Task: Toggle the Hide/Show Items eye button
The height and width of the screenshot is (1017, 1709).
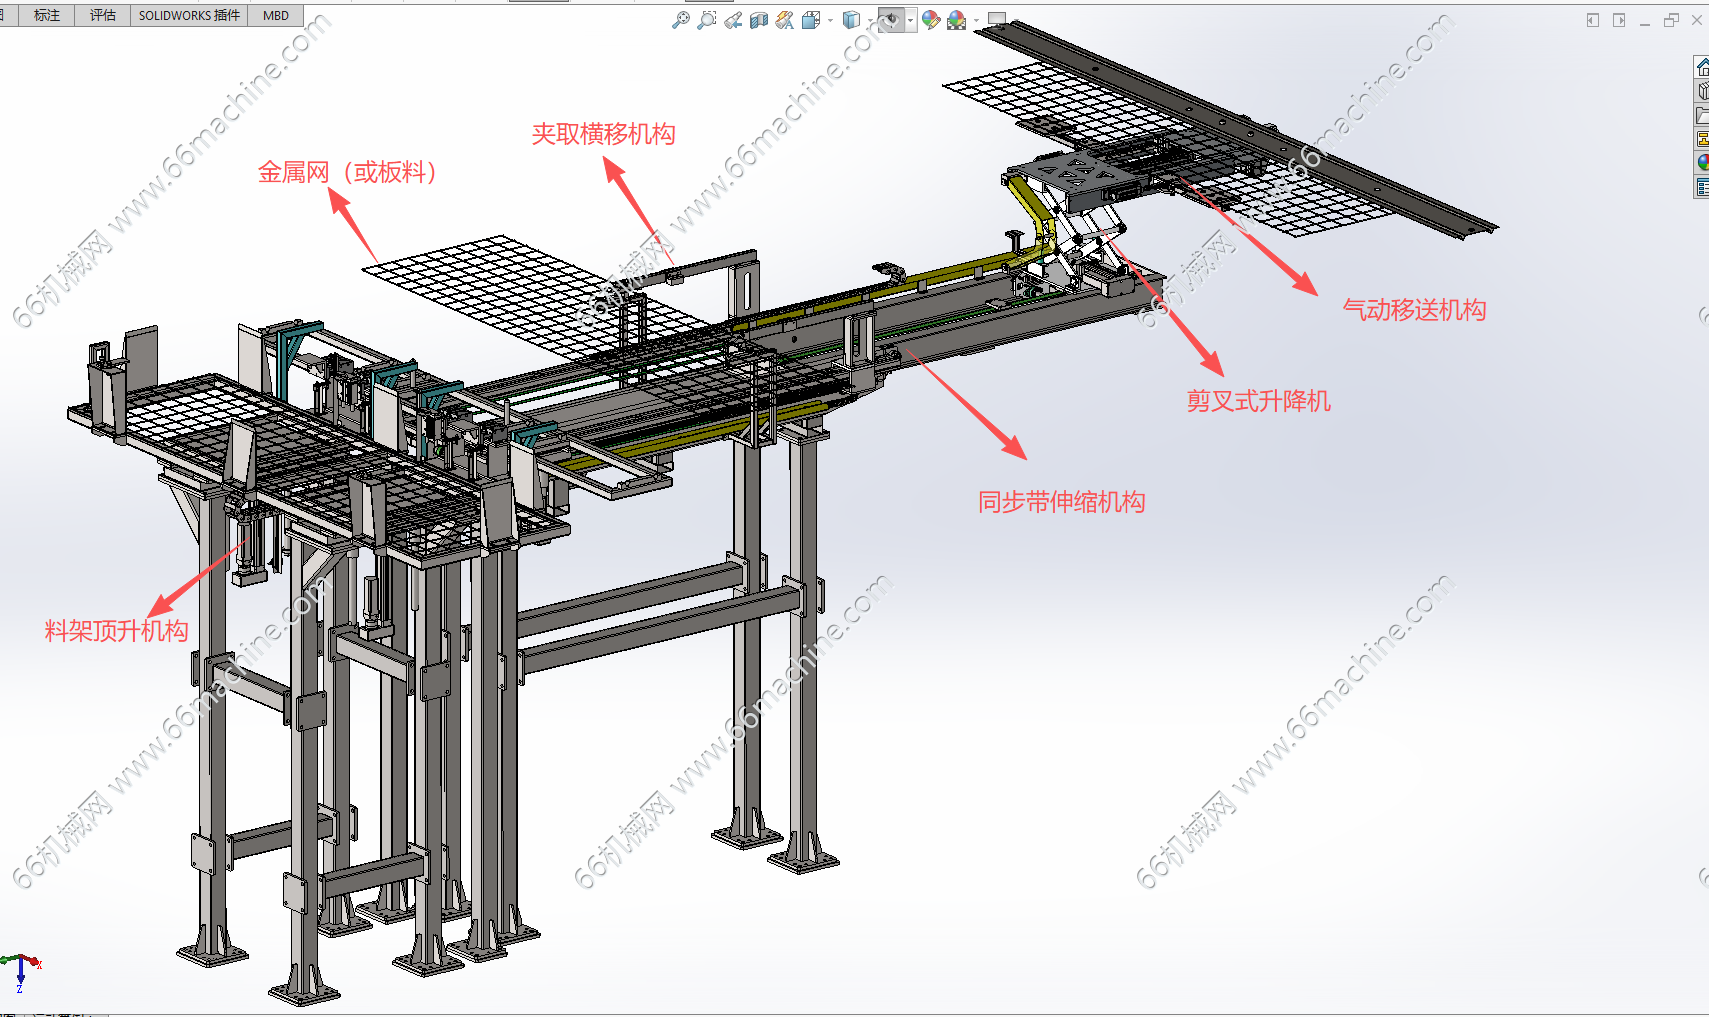Action: pos(891,20)
